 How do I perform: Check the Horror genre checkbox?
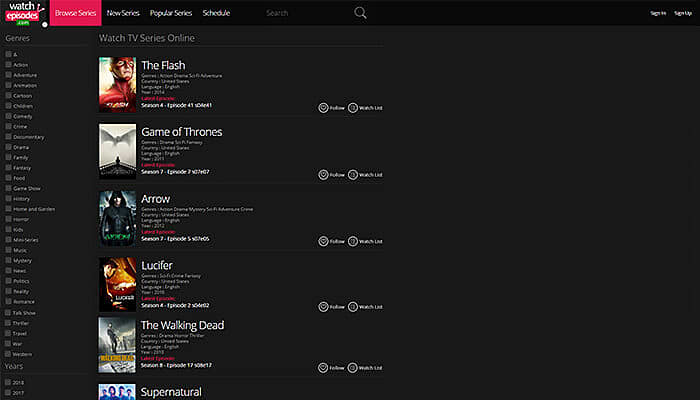pyautogui.click(x=8, y=219)
